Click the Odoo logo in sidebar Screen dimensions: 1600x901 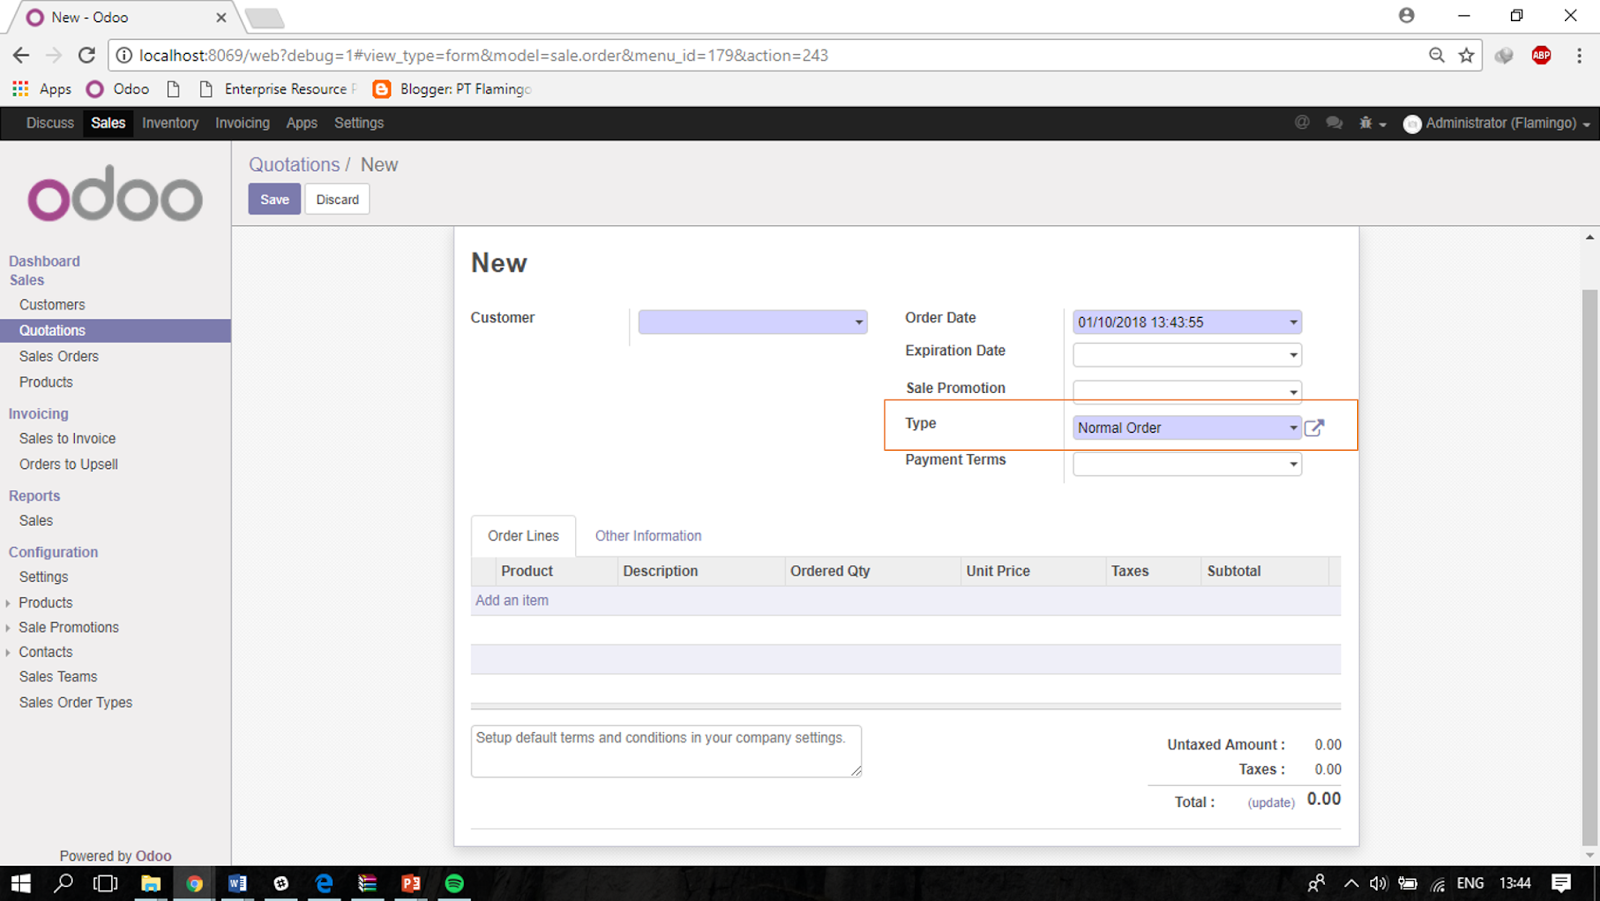[x=115, y=194]
